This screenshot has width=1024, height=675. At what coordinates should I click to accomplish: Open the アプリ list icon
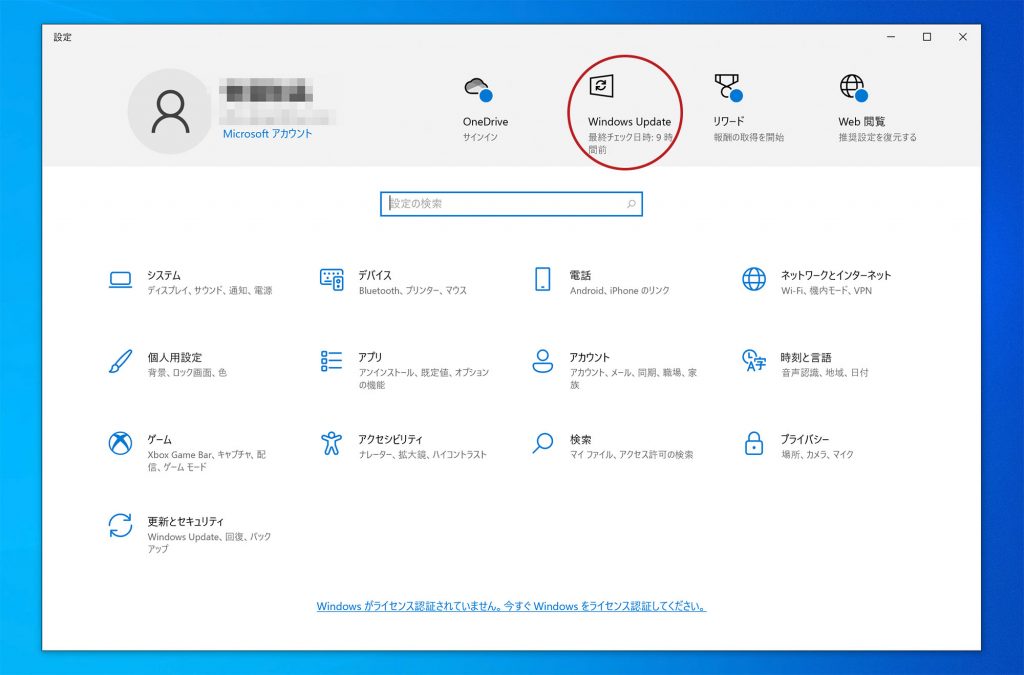pyautogui.click(x=332, y=361)
